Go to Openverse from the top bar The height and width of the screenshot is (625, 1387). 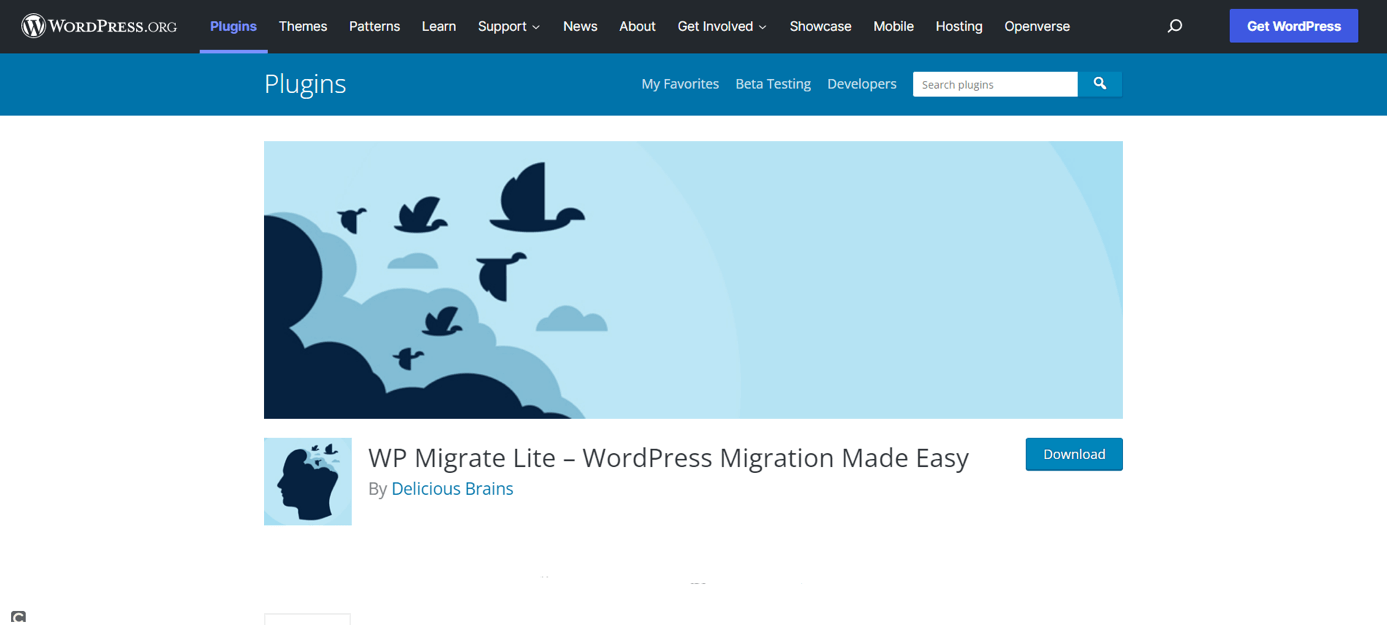pyautogui.click(x=1037, y=26)
